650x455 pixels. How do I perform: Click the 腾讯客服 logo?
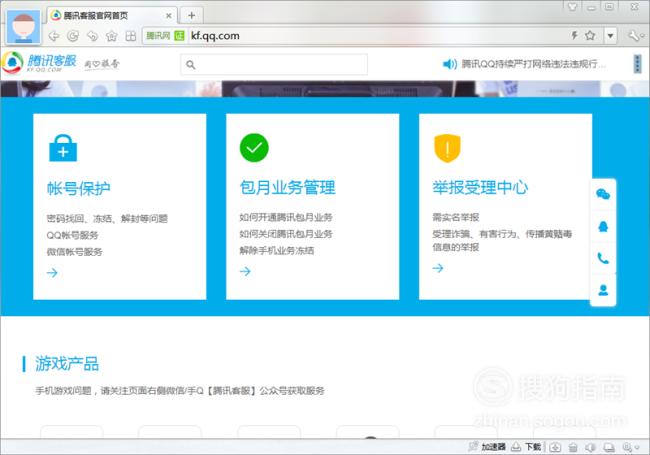coord(40,63)
